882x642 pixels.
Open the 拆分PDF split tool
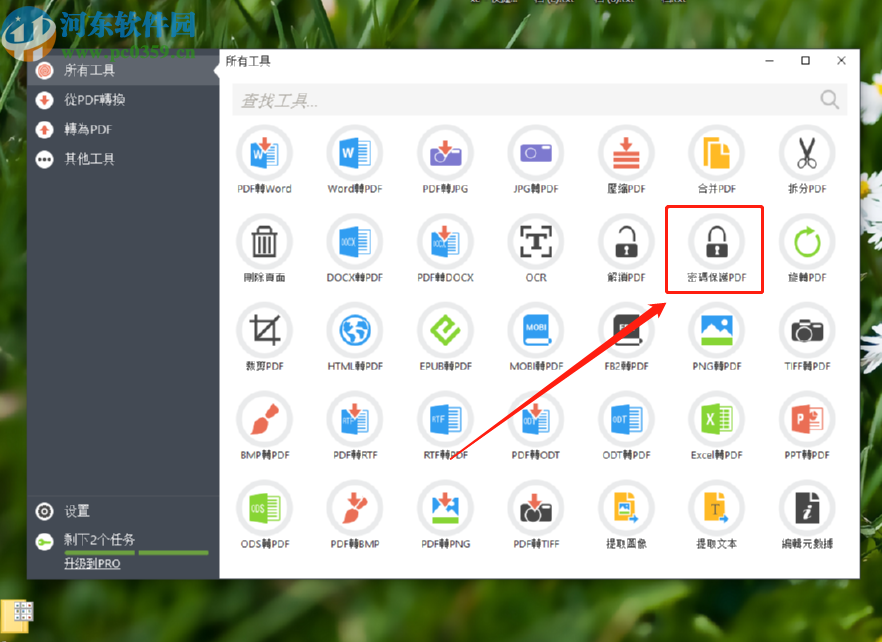pos(806,158)
